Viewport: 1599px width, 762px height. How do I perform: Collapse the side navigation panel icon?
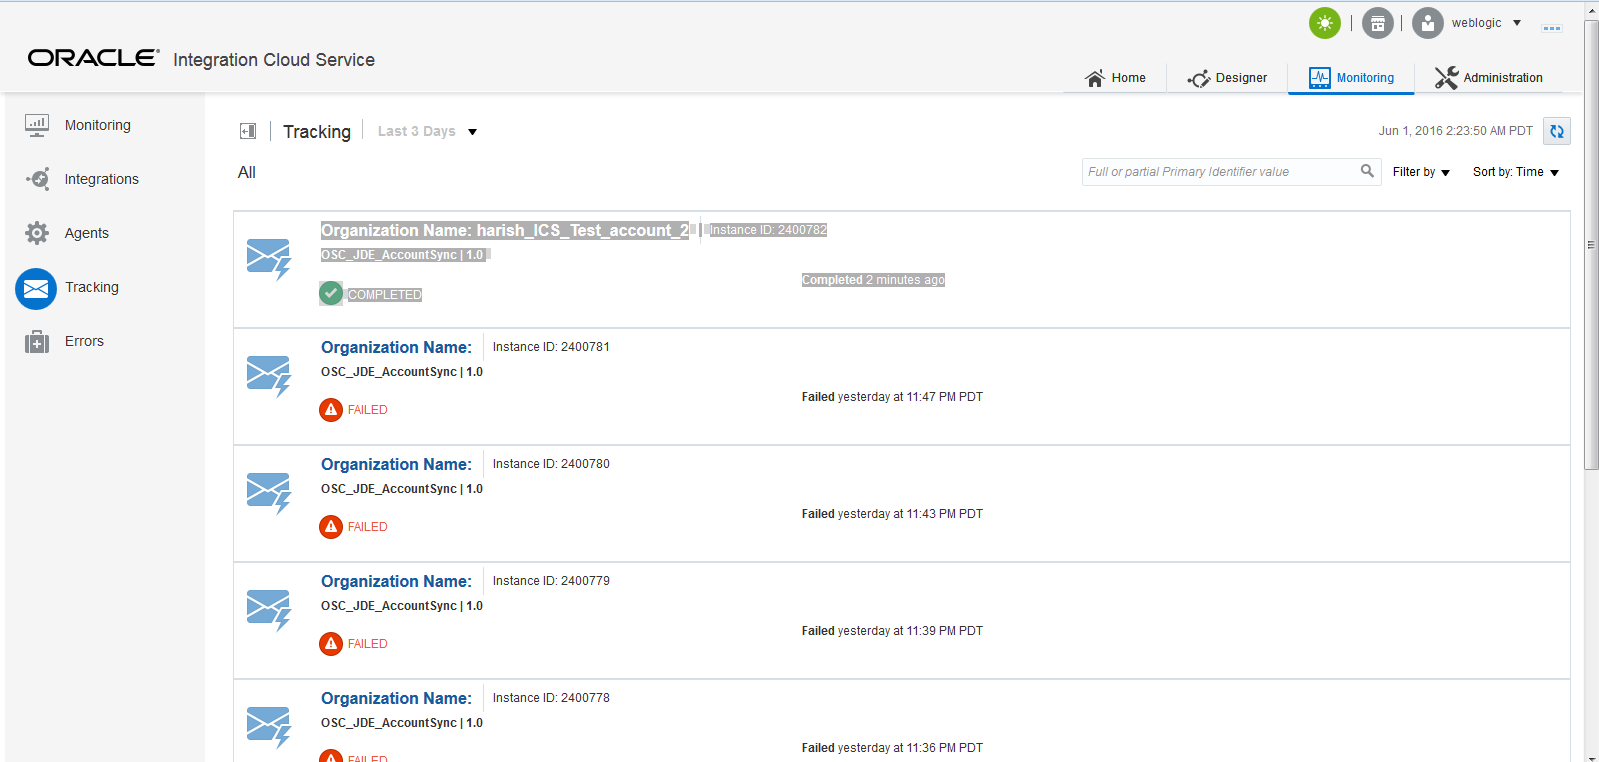248,131
